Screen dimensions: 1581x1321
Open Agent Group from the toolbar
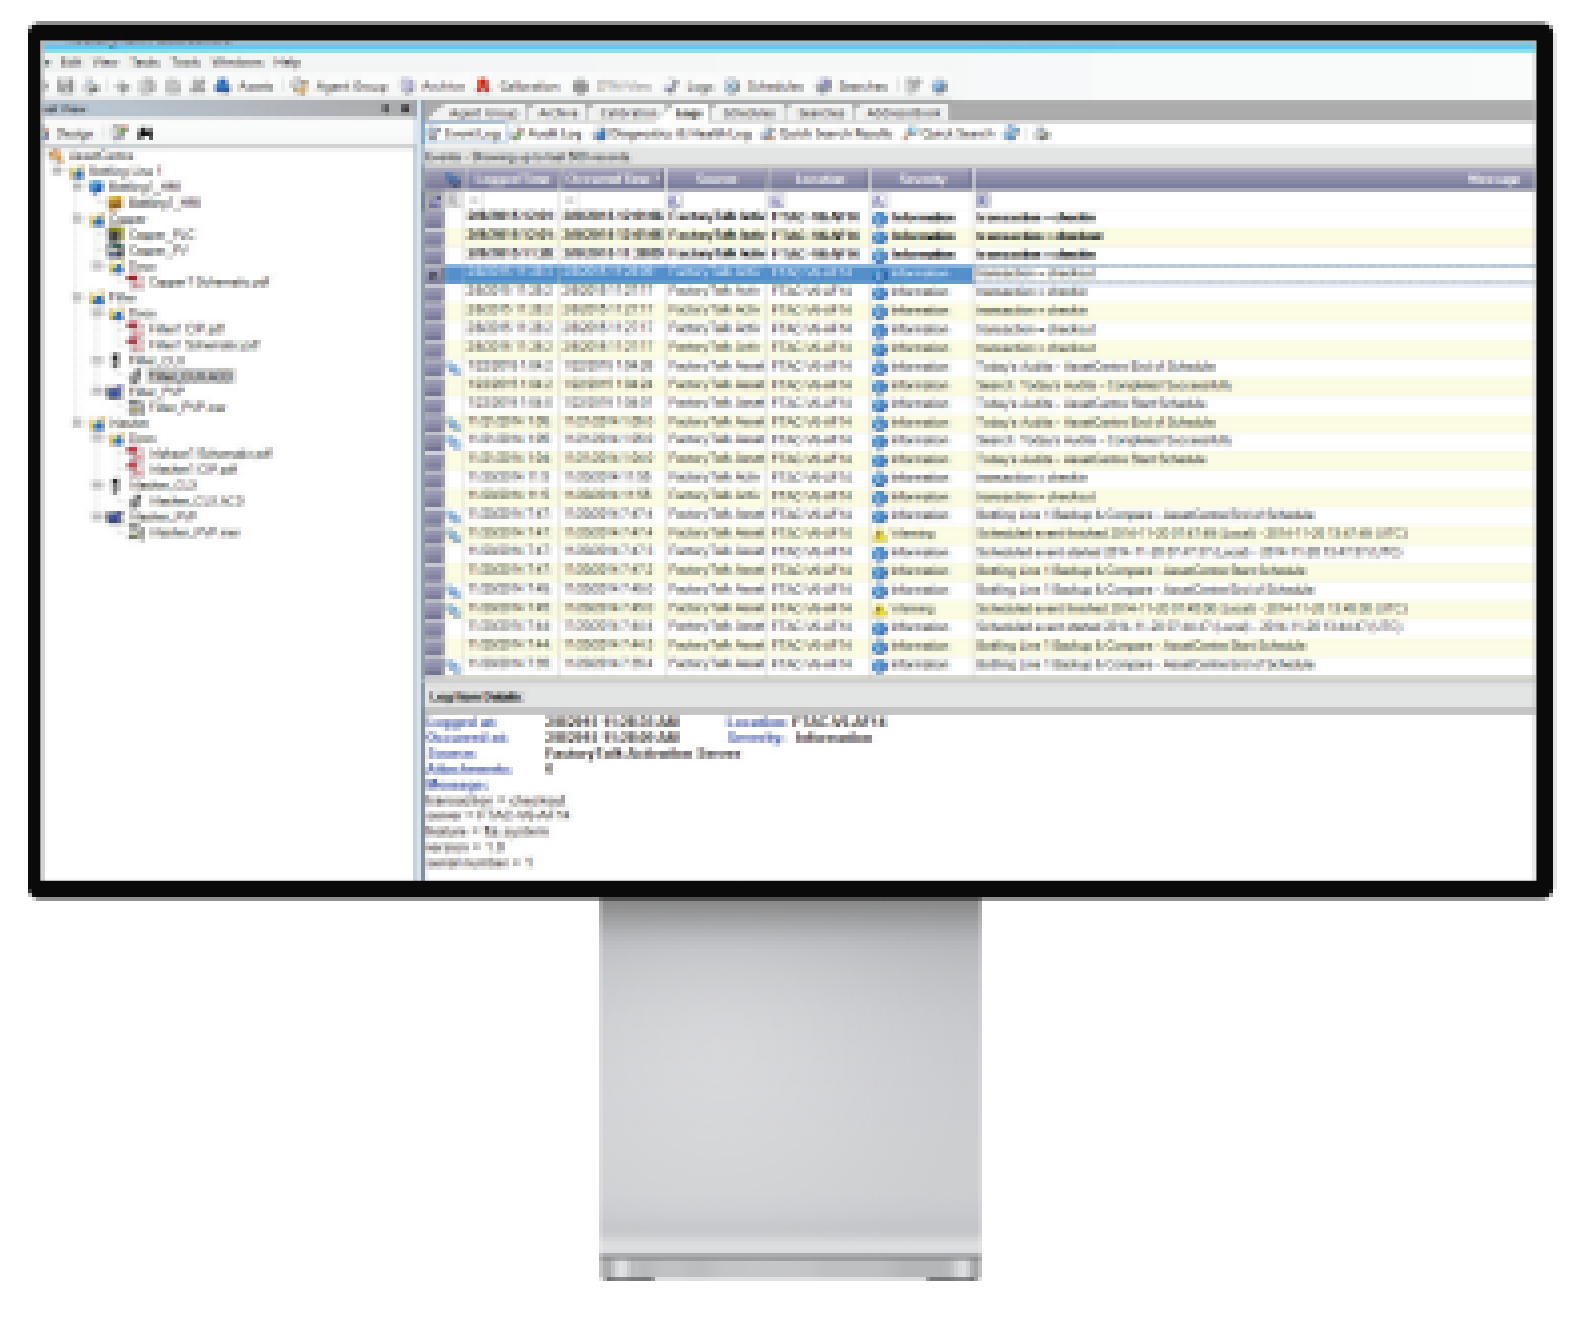tap(300, 87)
